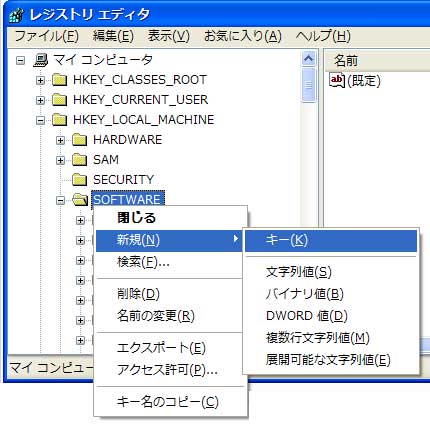Select 文字列値(S) in the submenu
430x435 pixels.
(x=331, y=272)
